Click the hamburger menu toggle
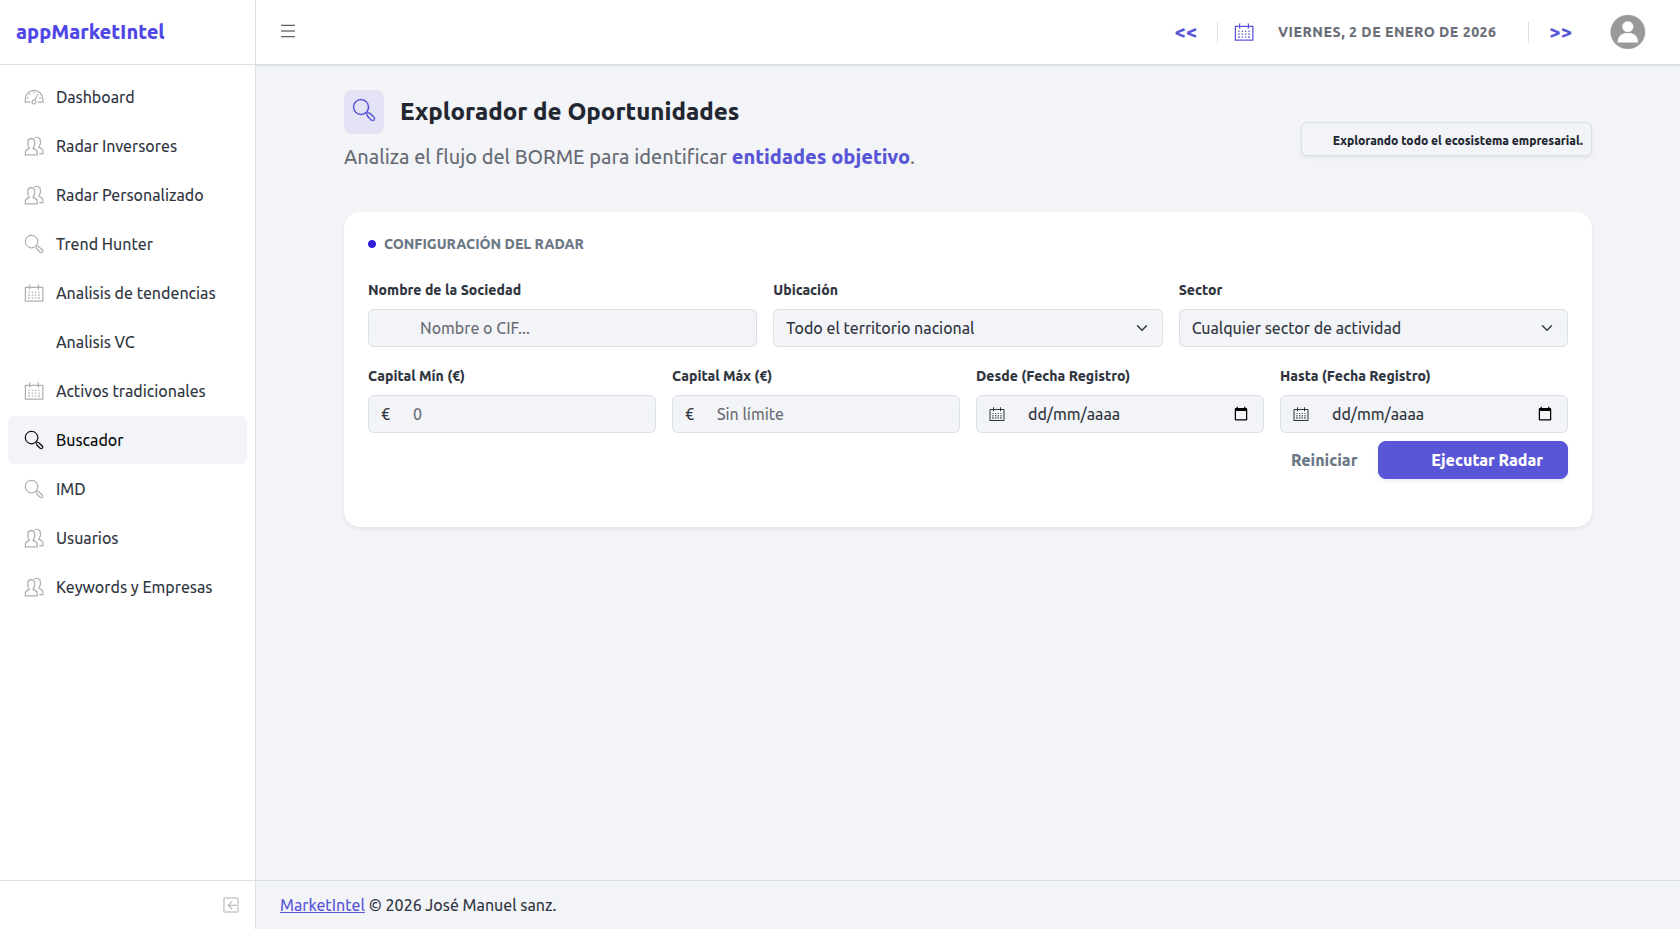The image size is (1680, 929). pos(288,31)
